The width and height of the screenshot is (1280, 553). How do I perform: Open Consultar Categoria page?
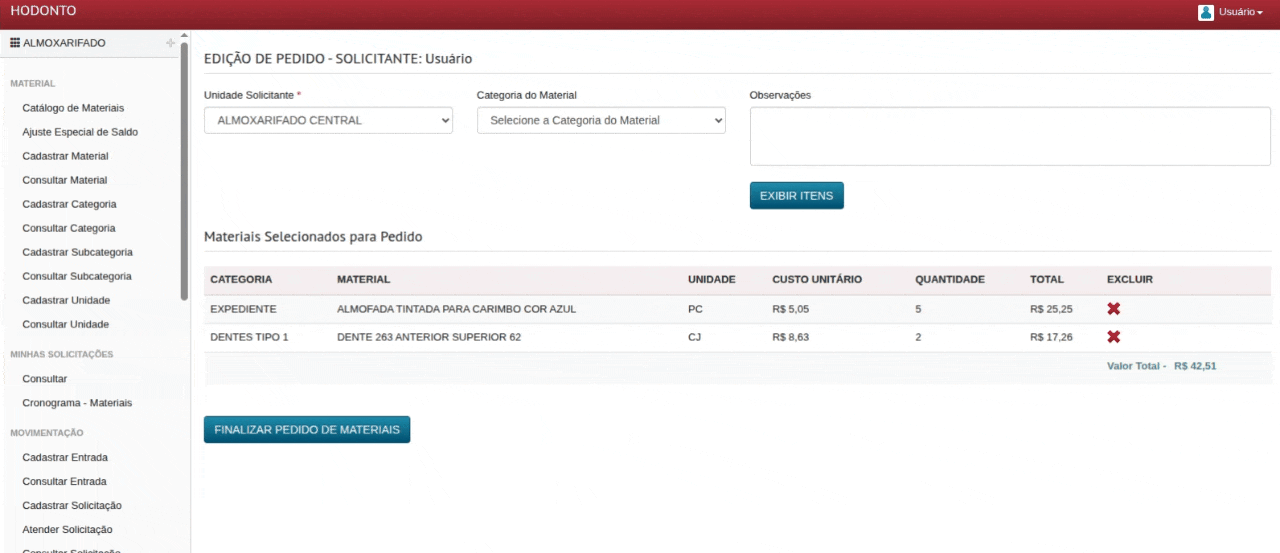[x=68, y=228]
